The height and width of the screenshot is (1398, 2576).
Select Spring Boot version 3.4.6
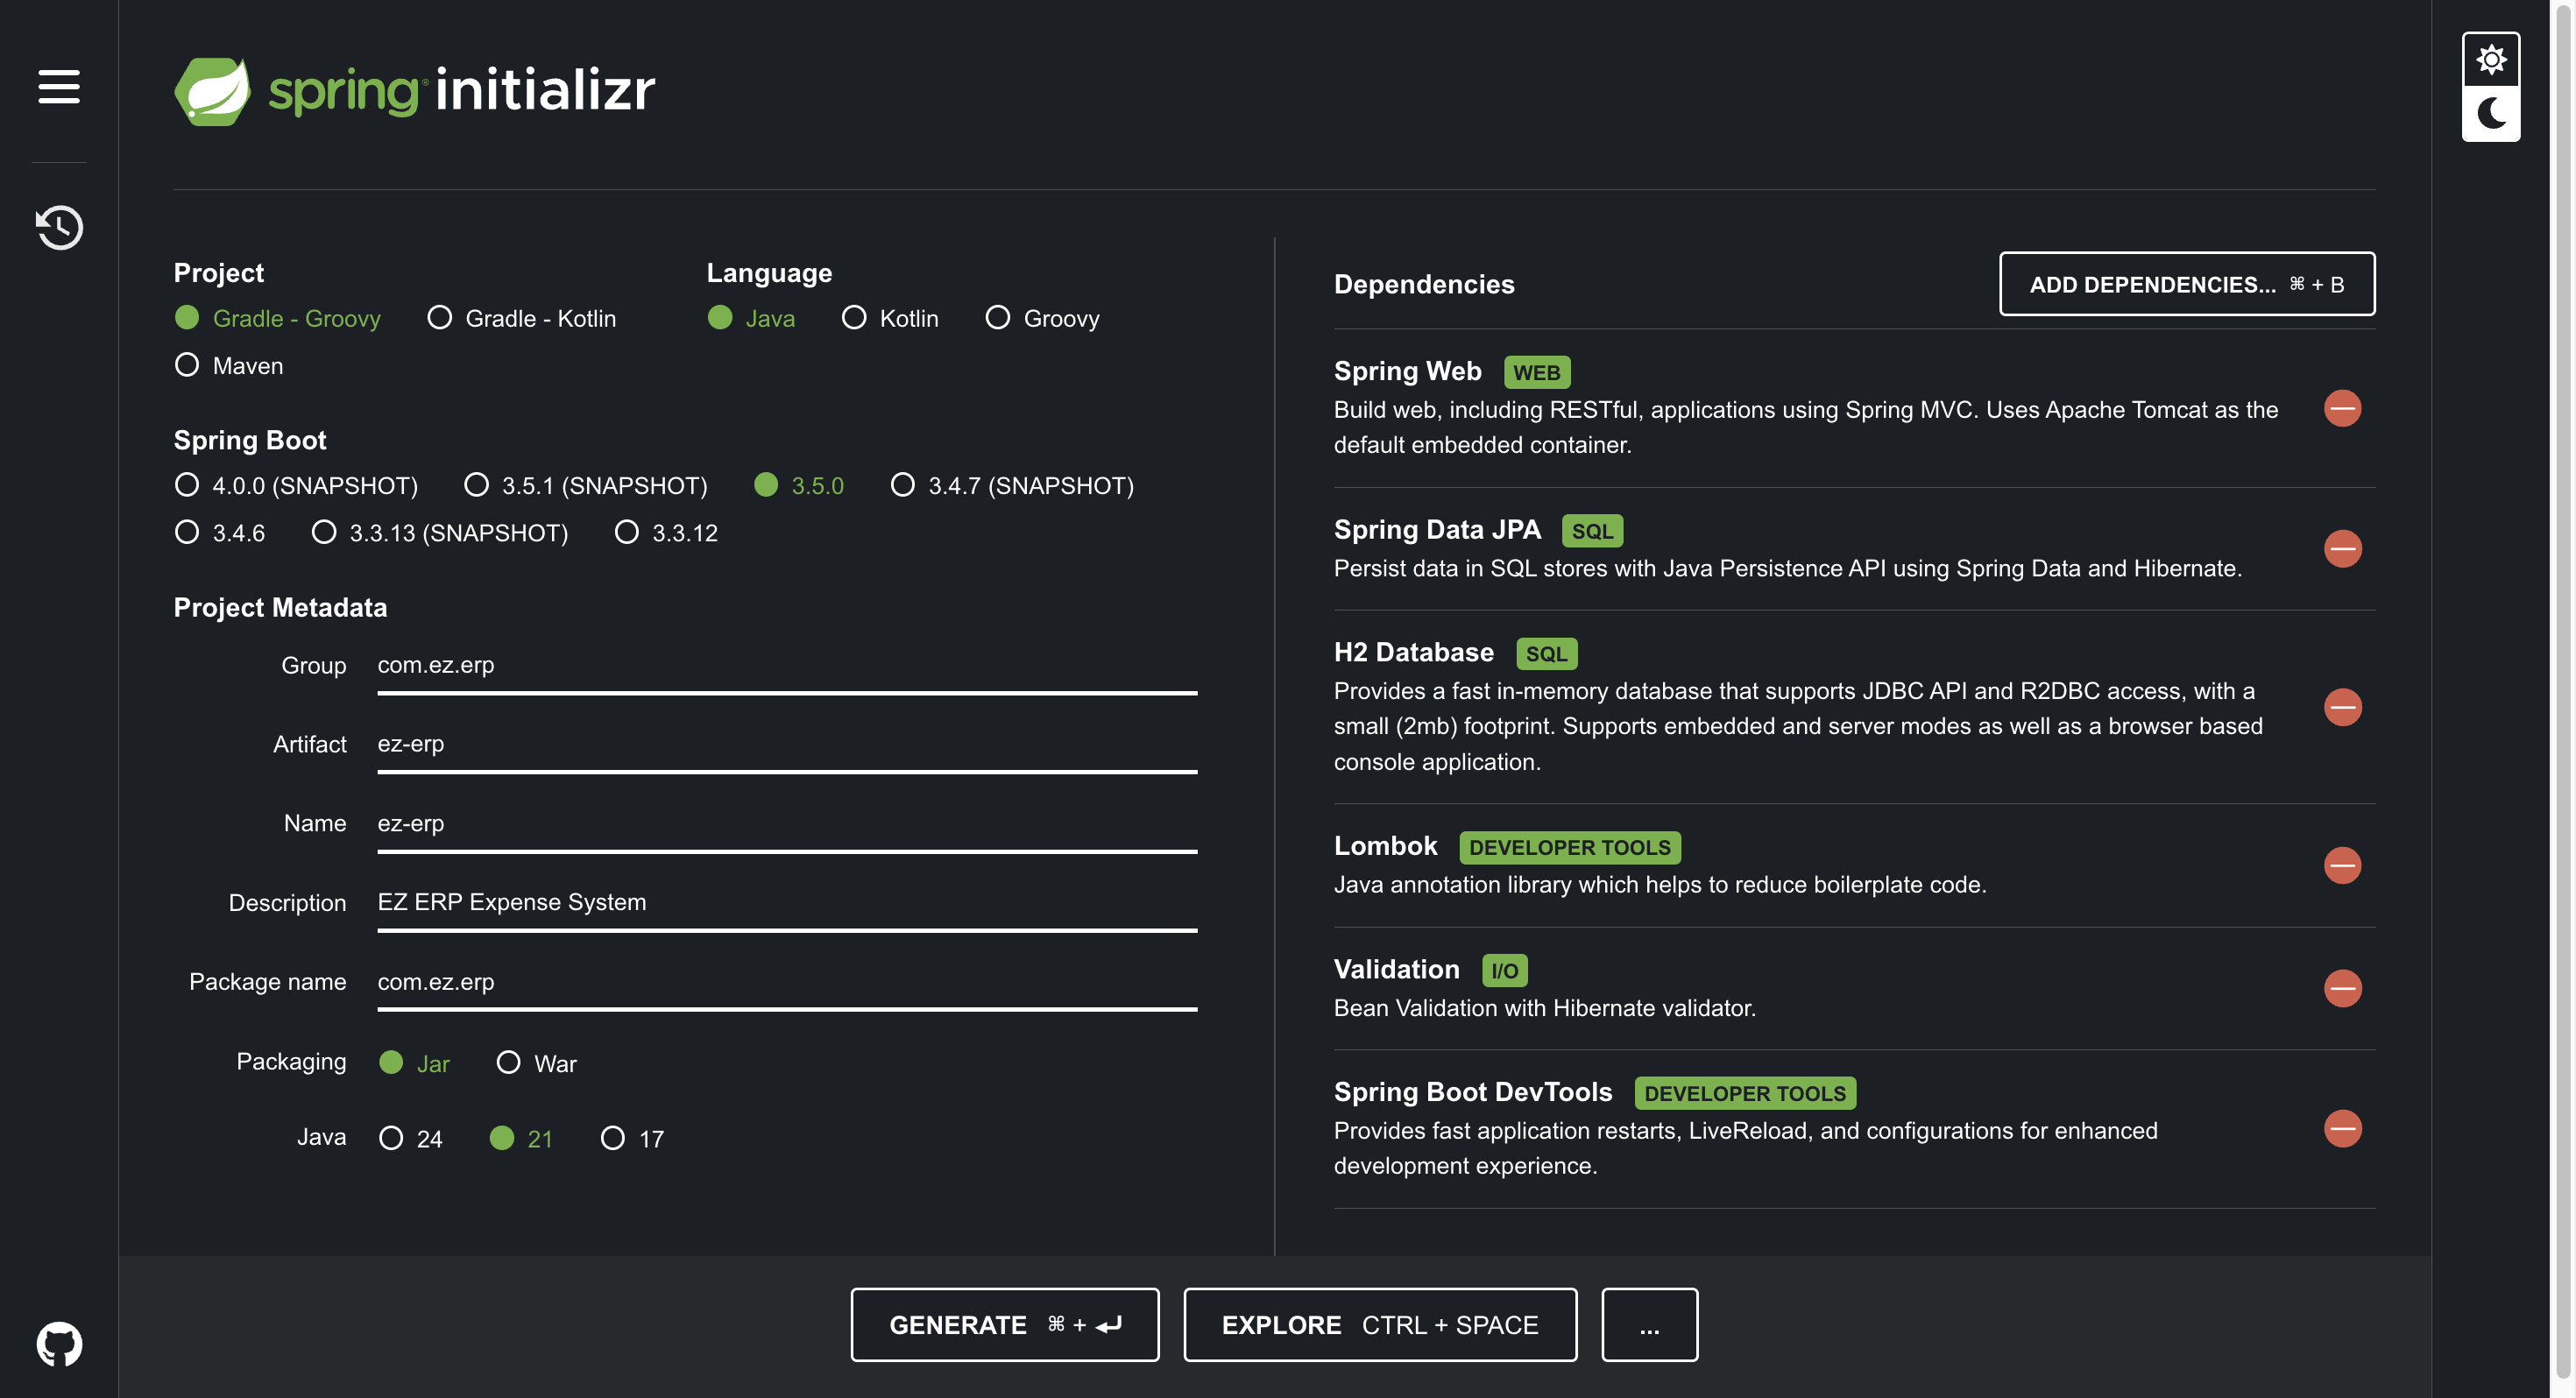[x=187, y=532]
